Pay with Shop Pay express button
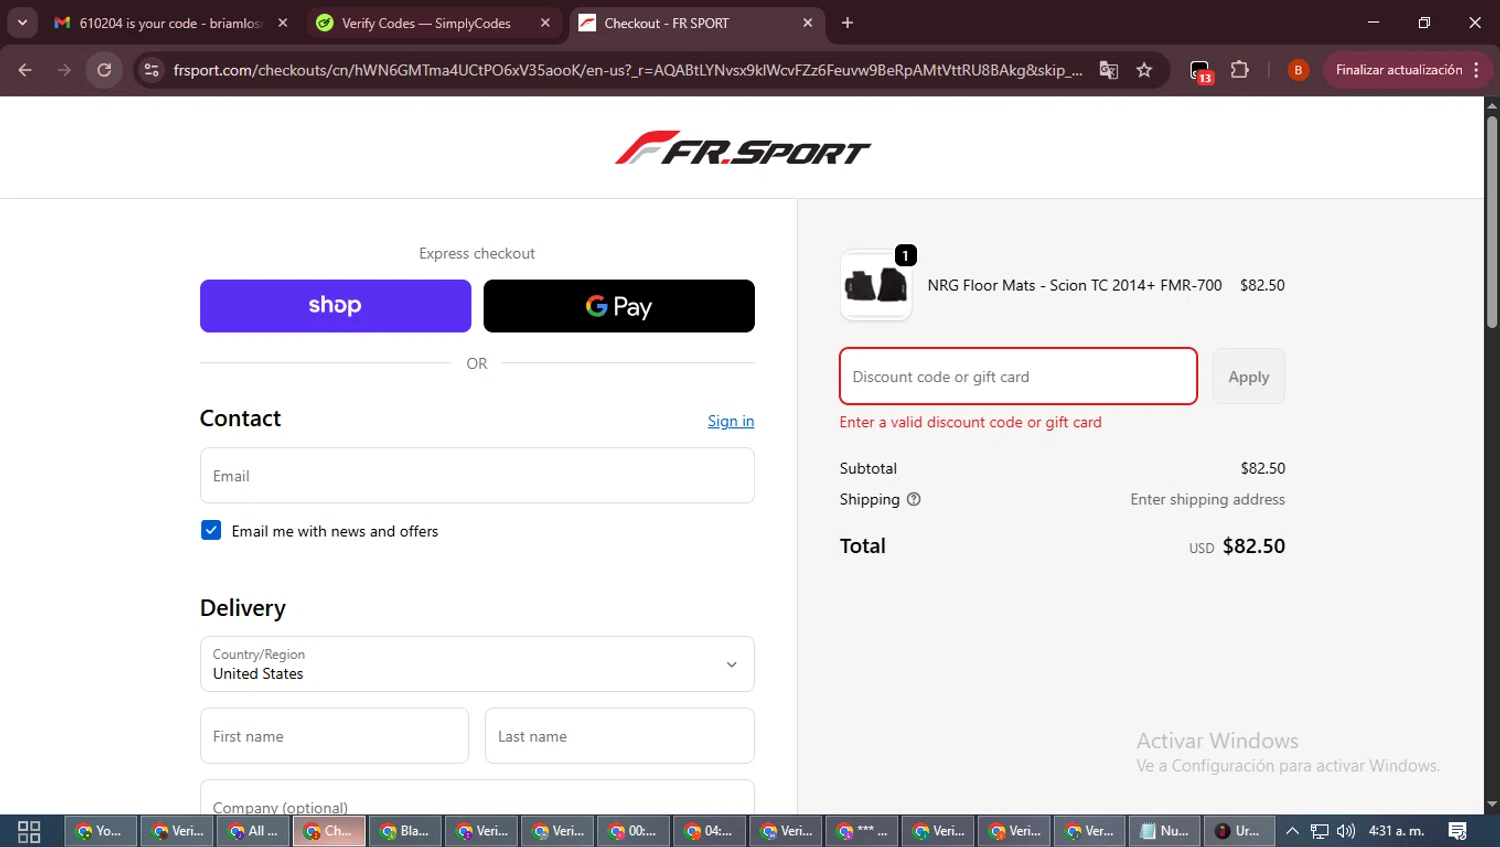This screenshot has width=1500, height=847. (x=335, y=306)
